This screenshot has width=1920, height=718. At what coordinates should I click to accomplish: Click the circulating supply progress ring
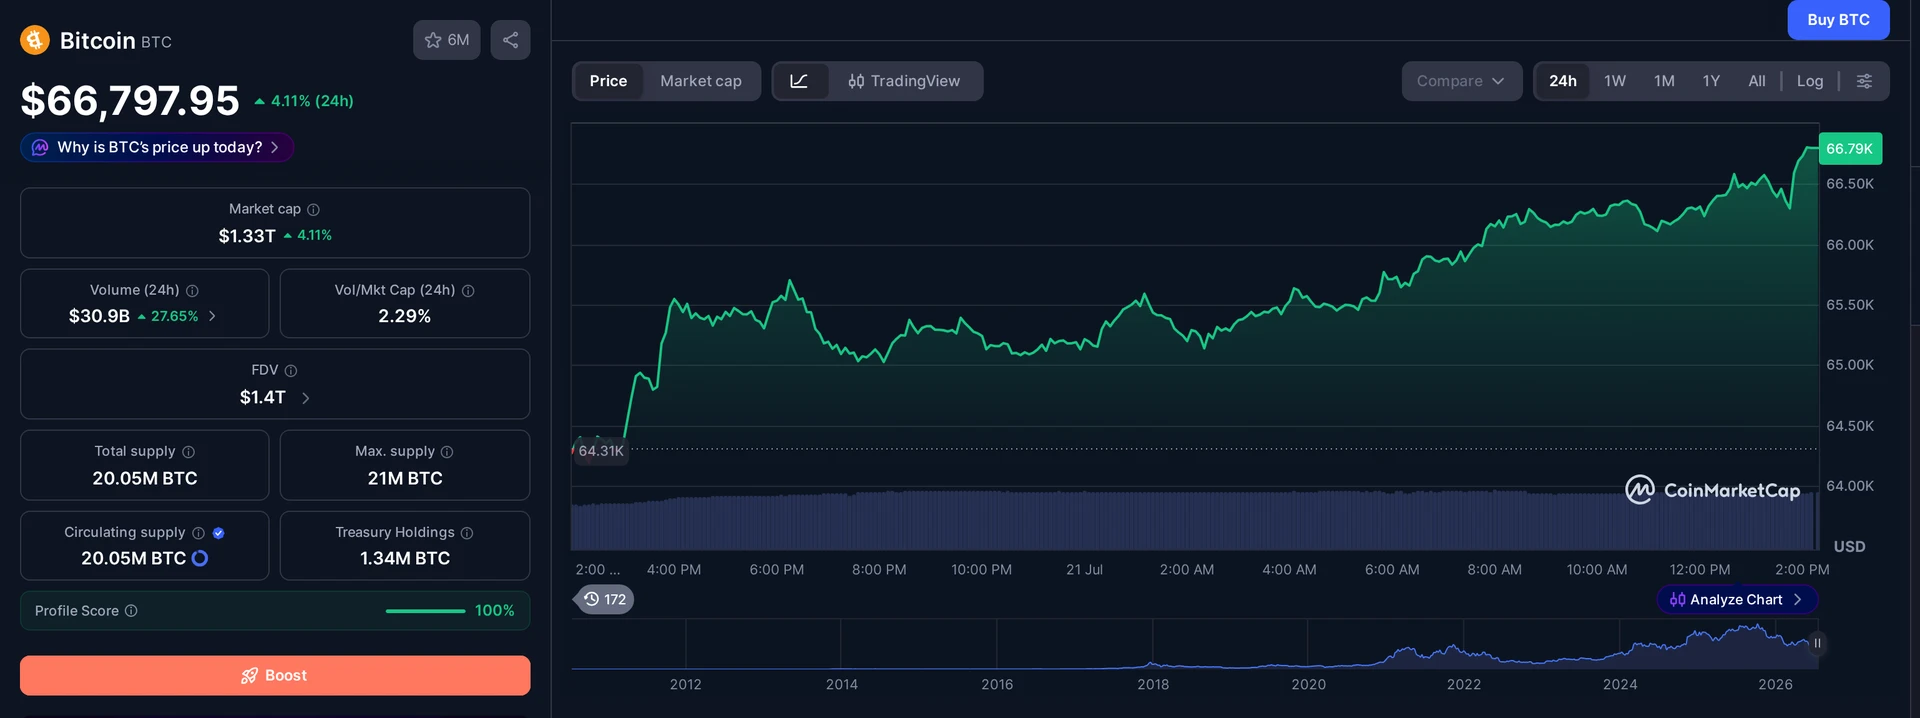click(200, 558)
